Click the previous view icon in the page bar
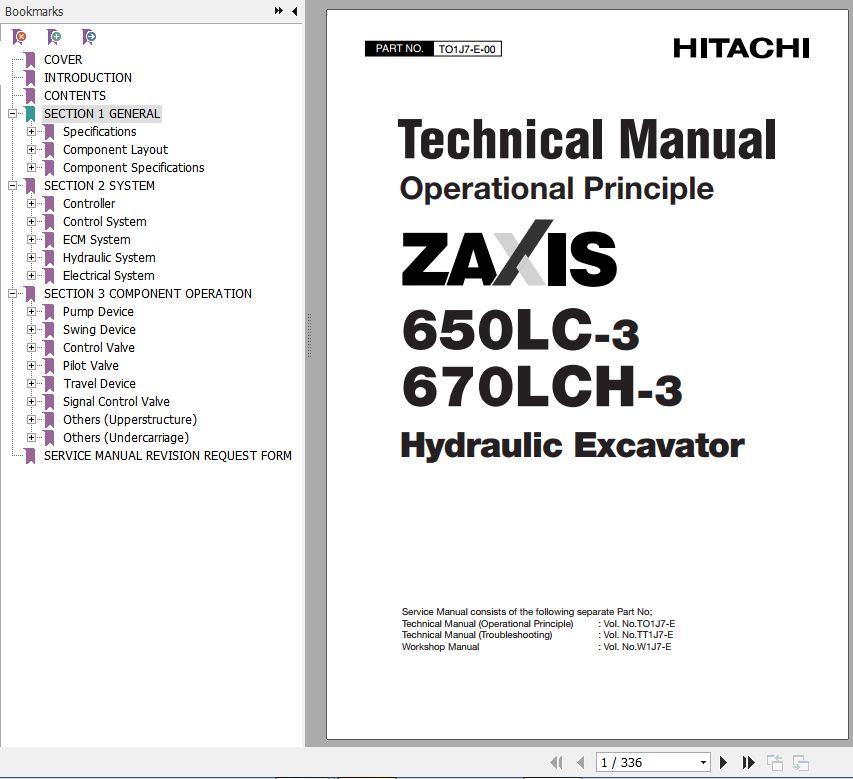Image resolution: width=853 pixels, height=779 pixels. (775, 763)
